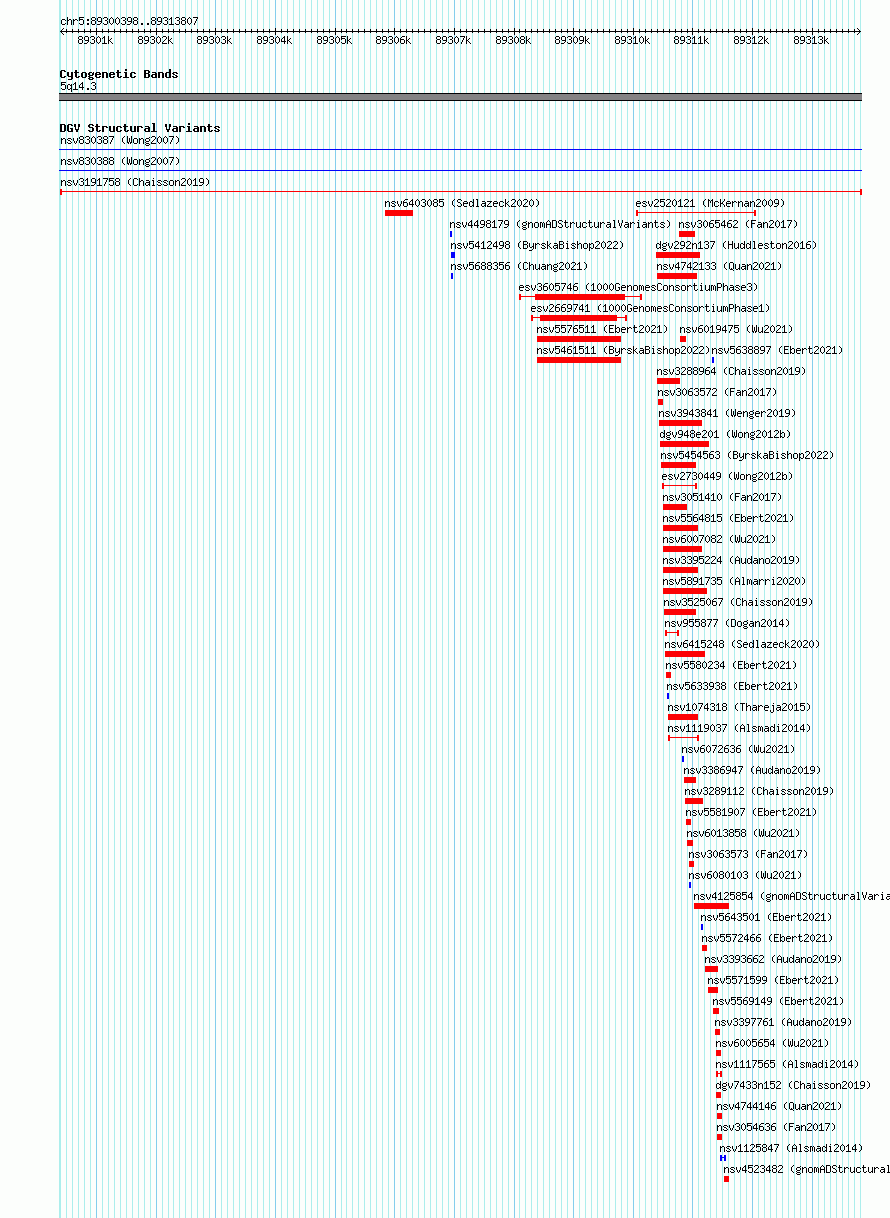Screen dimensions: 890x1218
Task: Click nsv5412498 (ByrskaBishop2022) label
Action: (537, 245)
